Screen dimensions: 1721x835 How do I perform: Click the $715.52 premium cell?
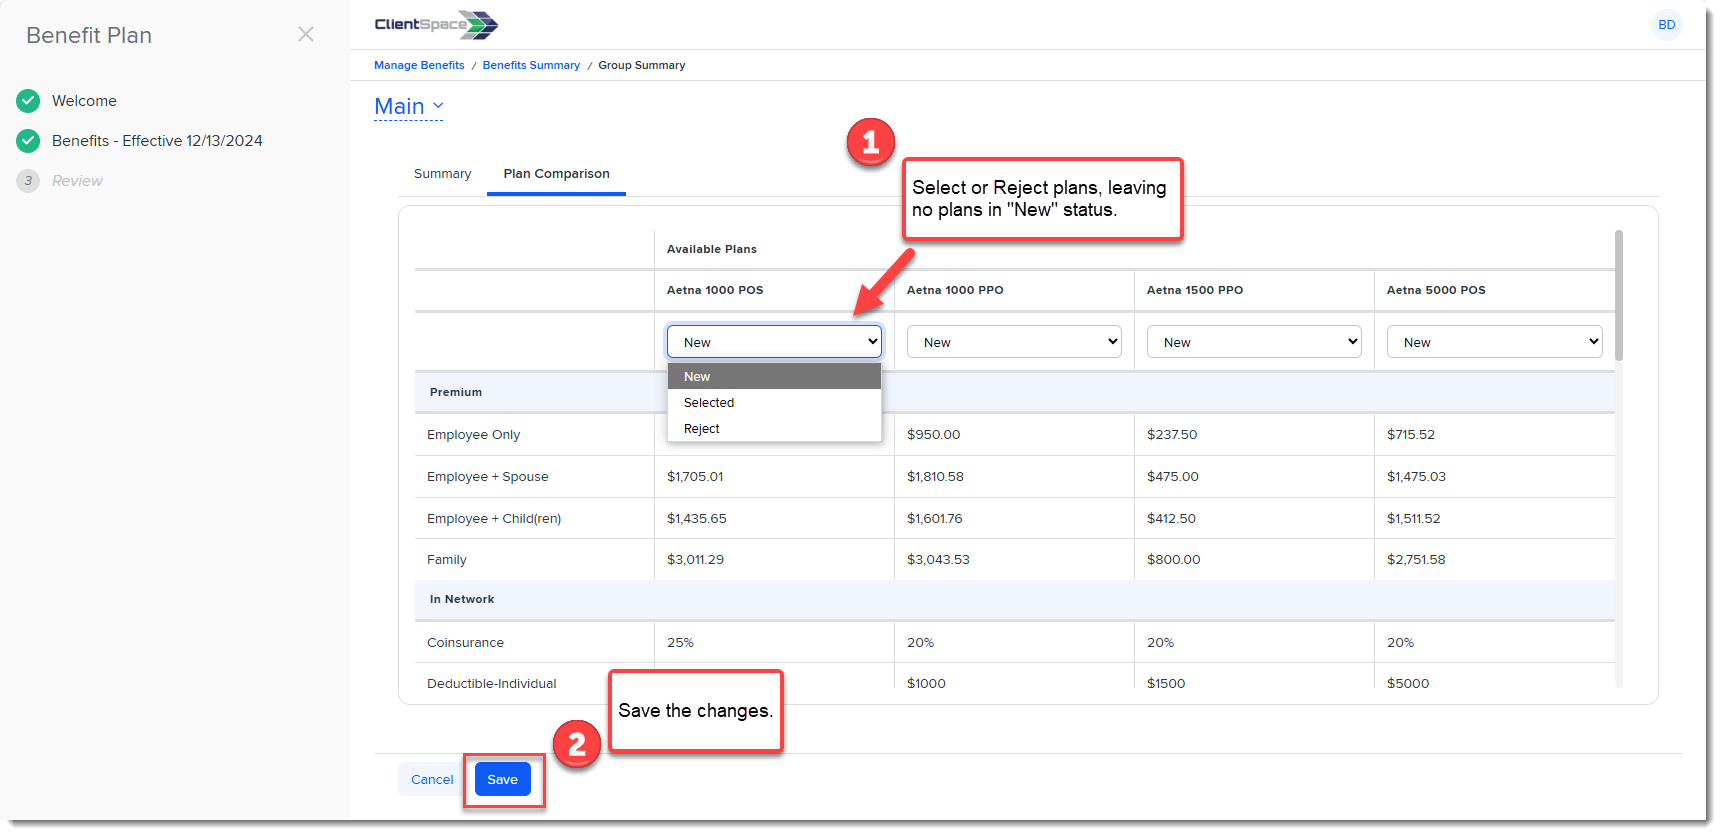[x=1411, y=435]
